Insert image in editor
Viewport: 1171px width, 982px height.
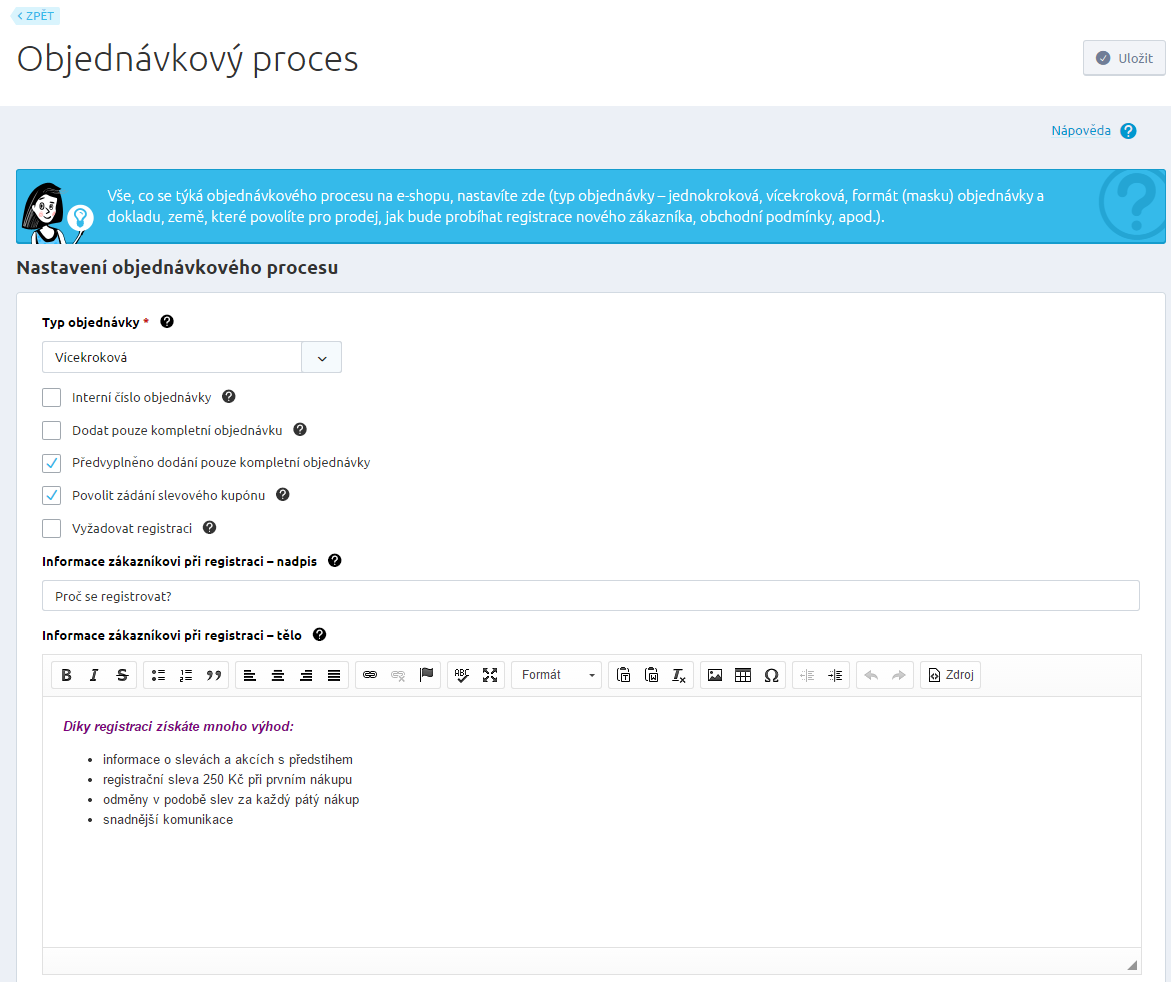coord(715,675)
